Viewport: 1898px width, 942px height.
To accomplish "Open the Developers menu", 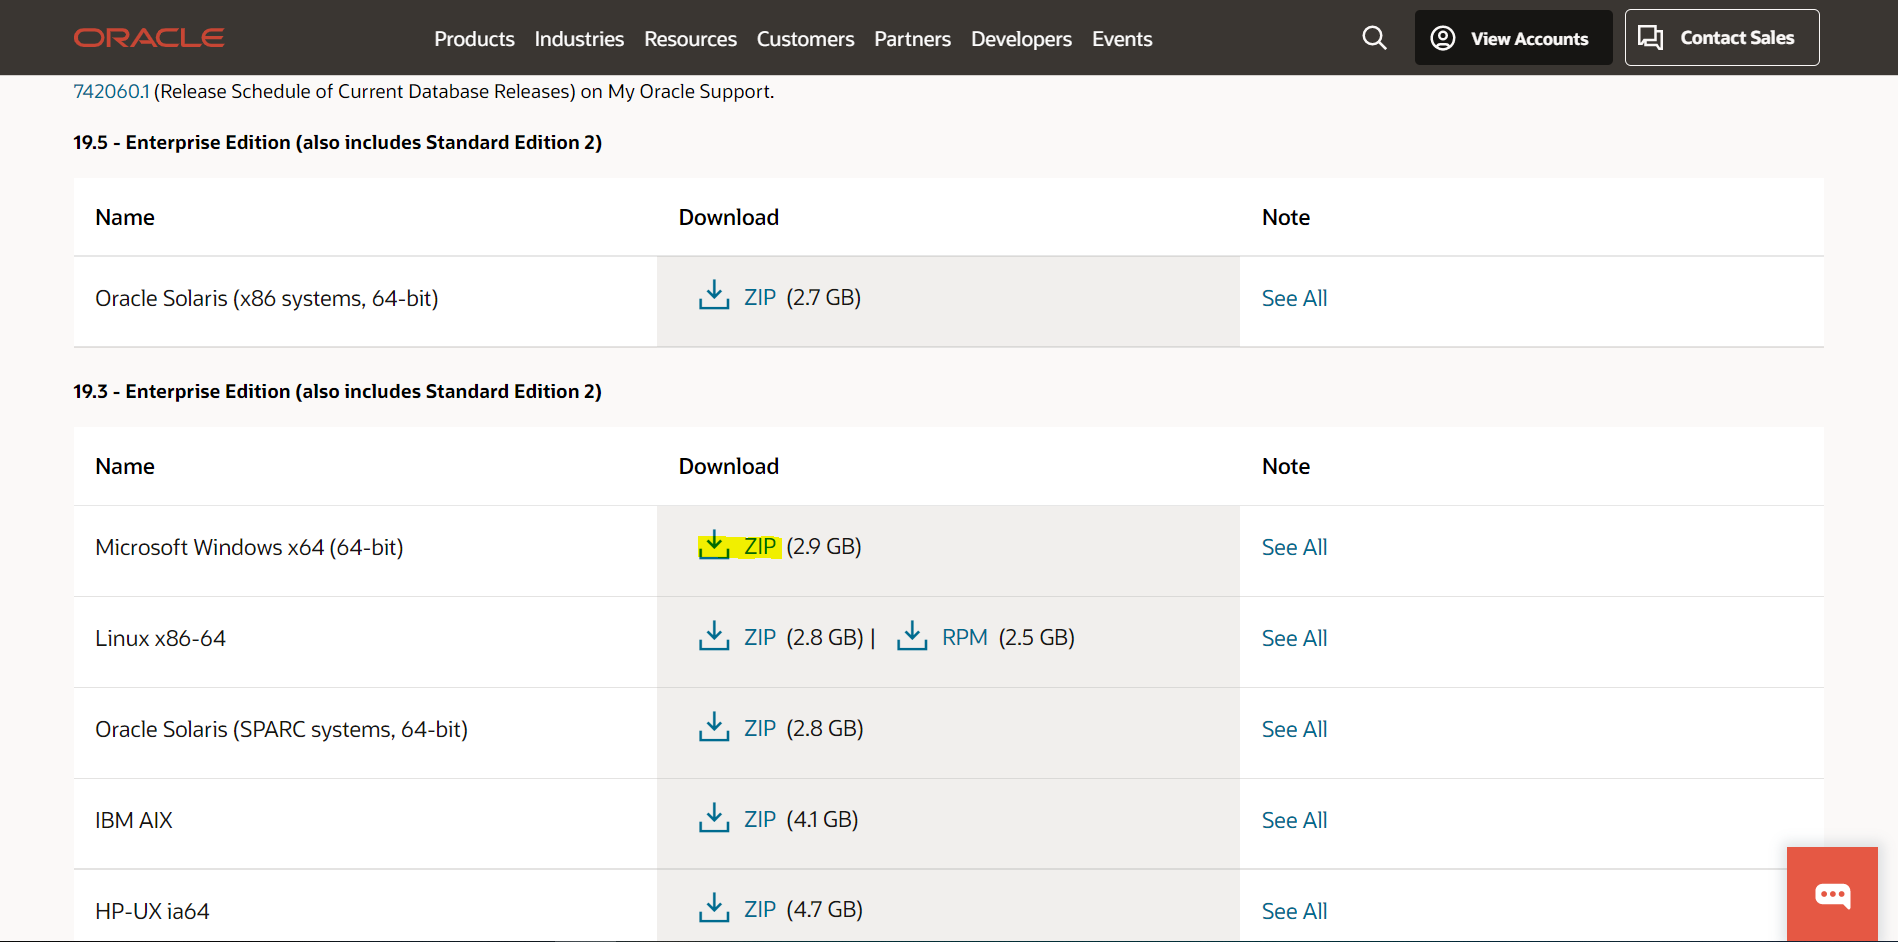I will pyautogui.click(x=1021, y=39).
